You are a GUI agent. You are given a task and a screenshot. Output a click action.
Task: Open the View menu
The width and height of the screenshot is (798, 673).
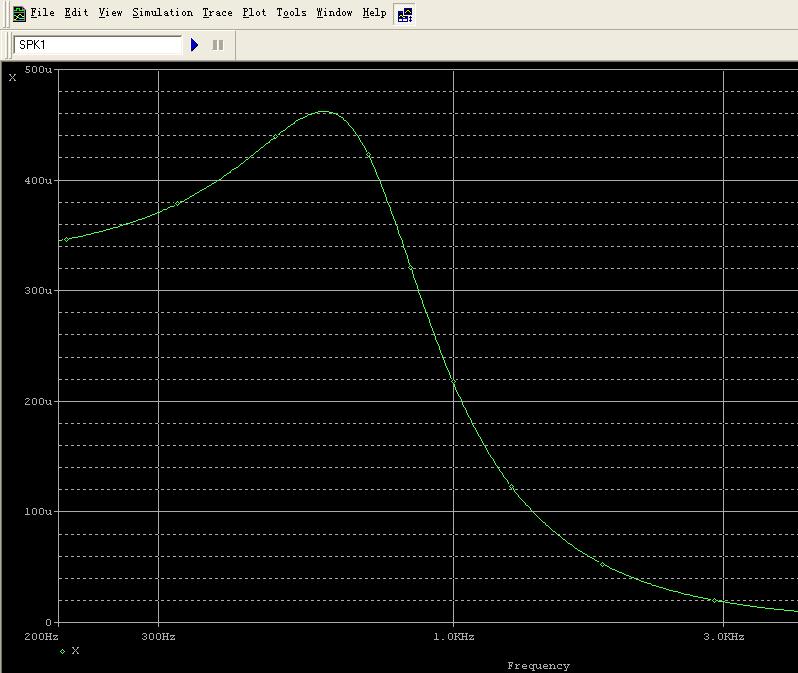click(110, 13)
